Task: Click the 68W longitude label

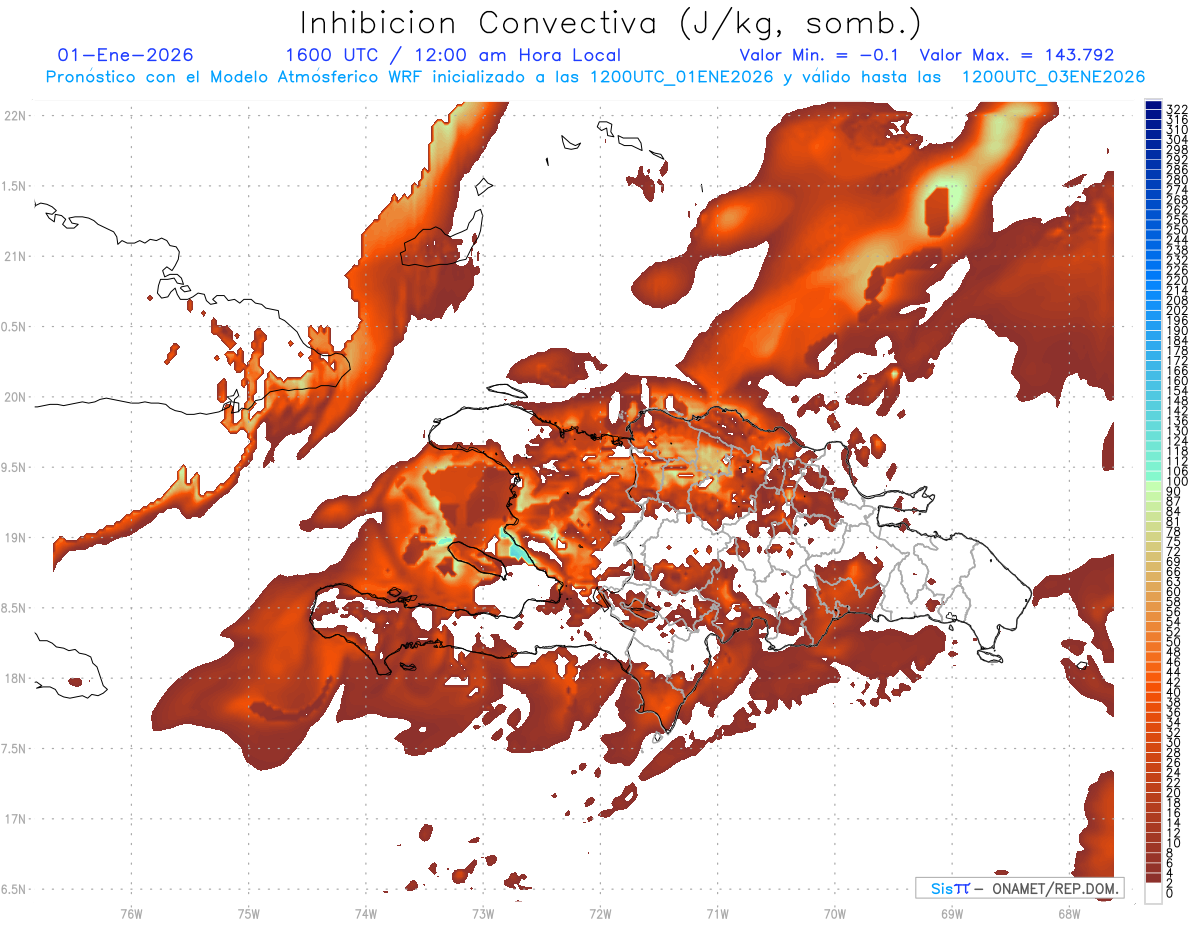Action: click(x=1069, y=913)
